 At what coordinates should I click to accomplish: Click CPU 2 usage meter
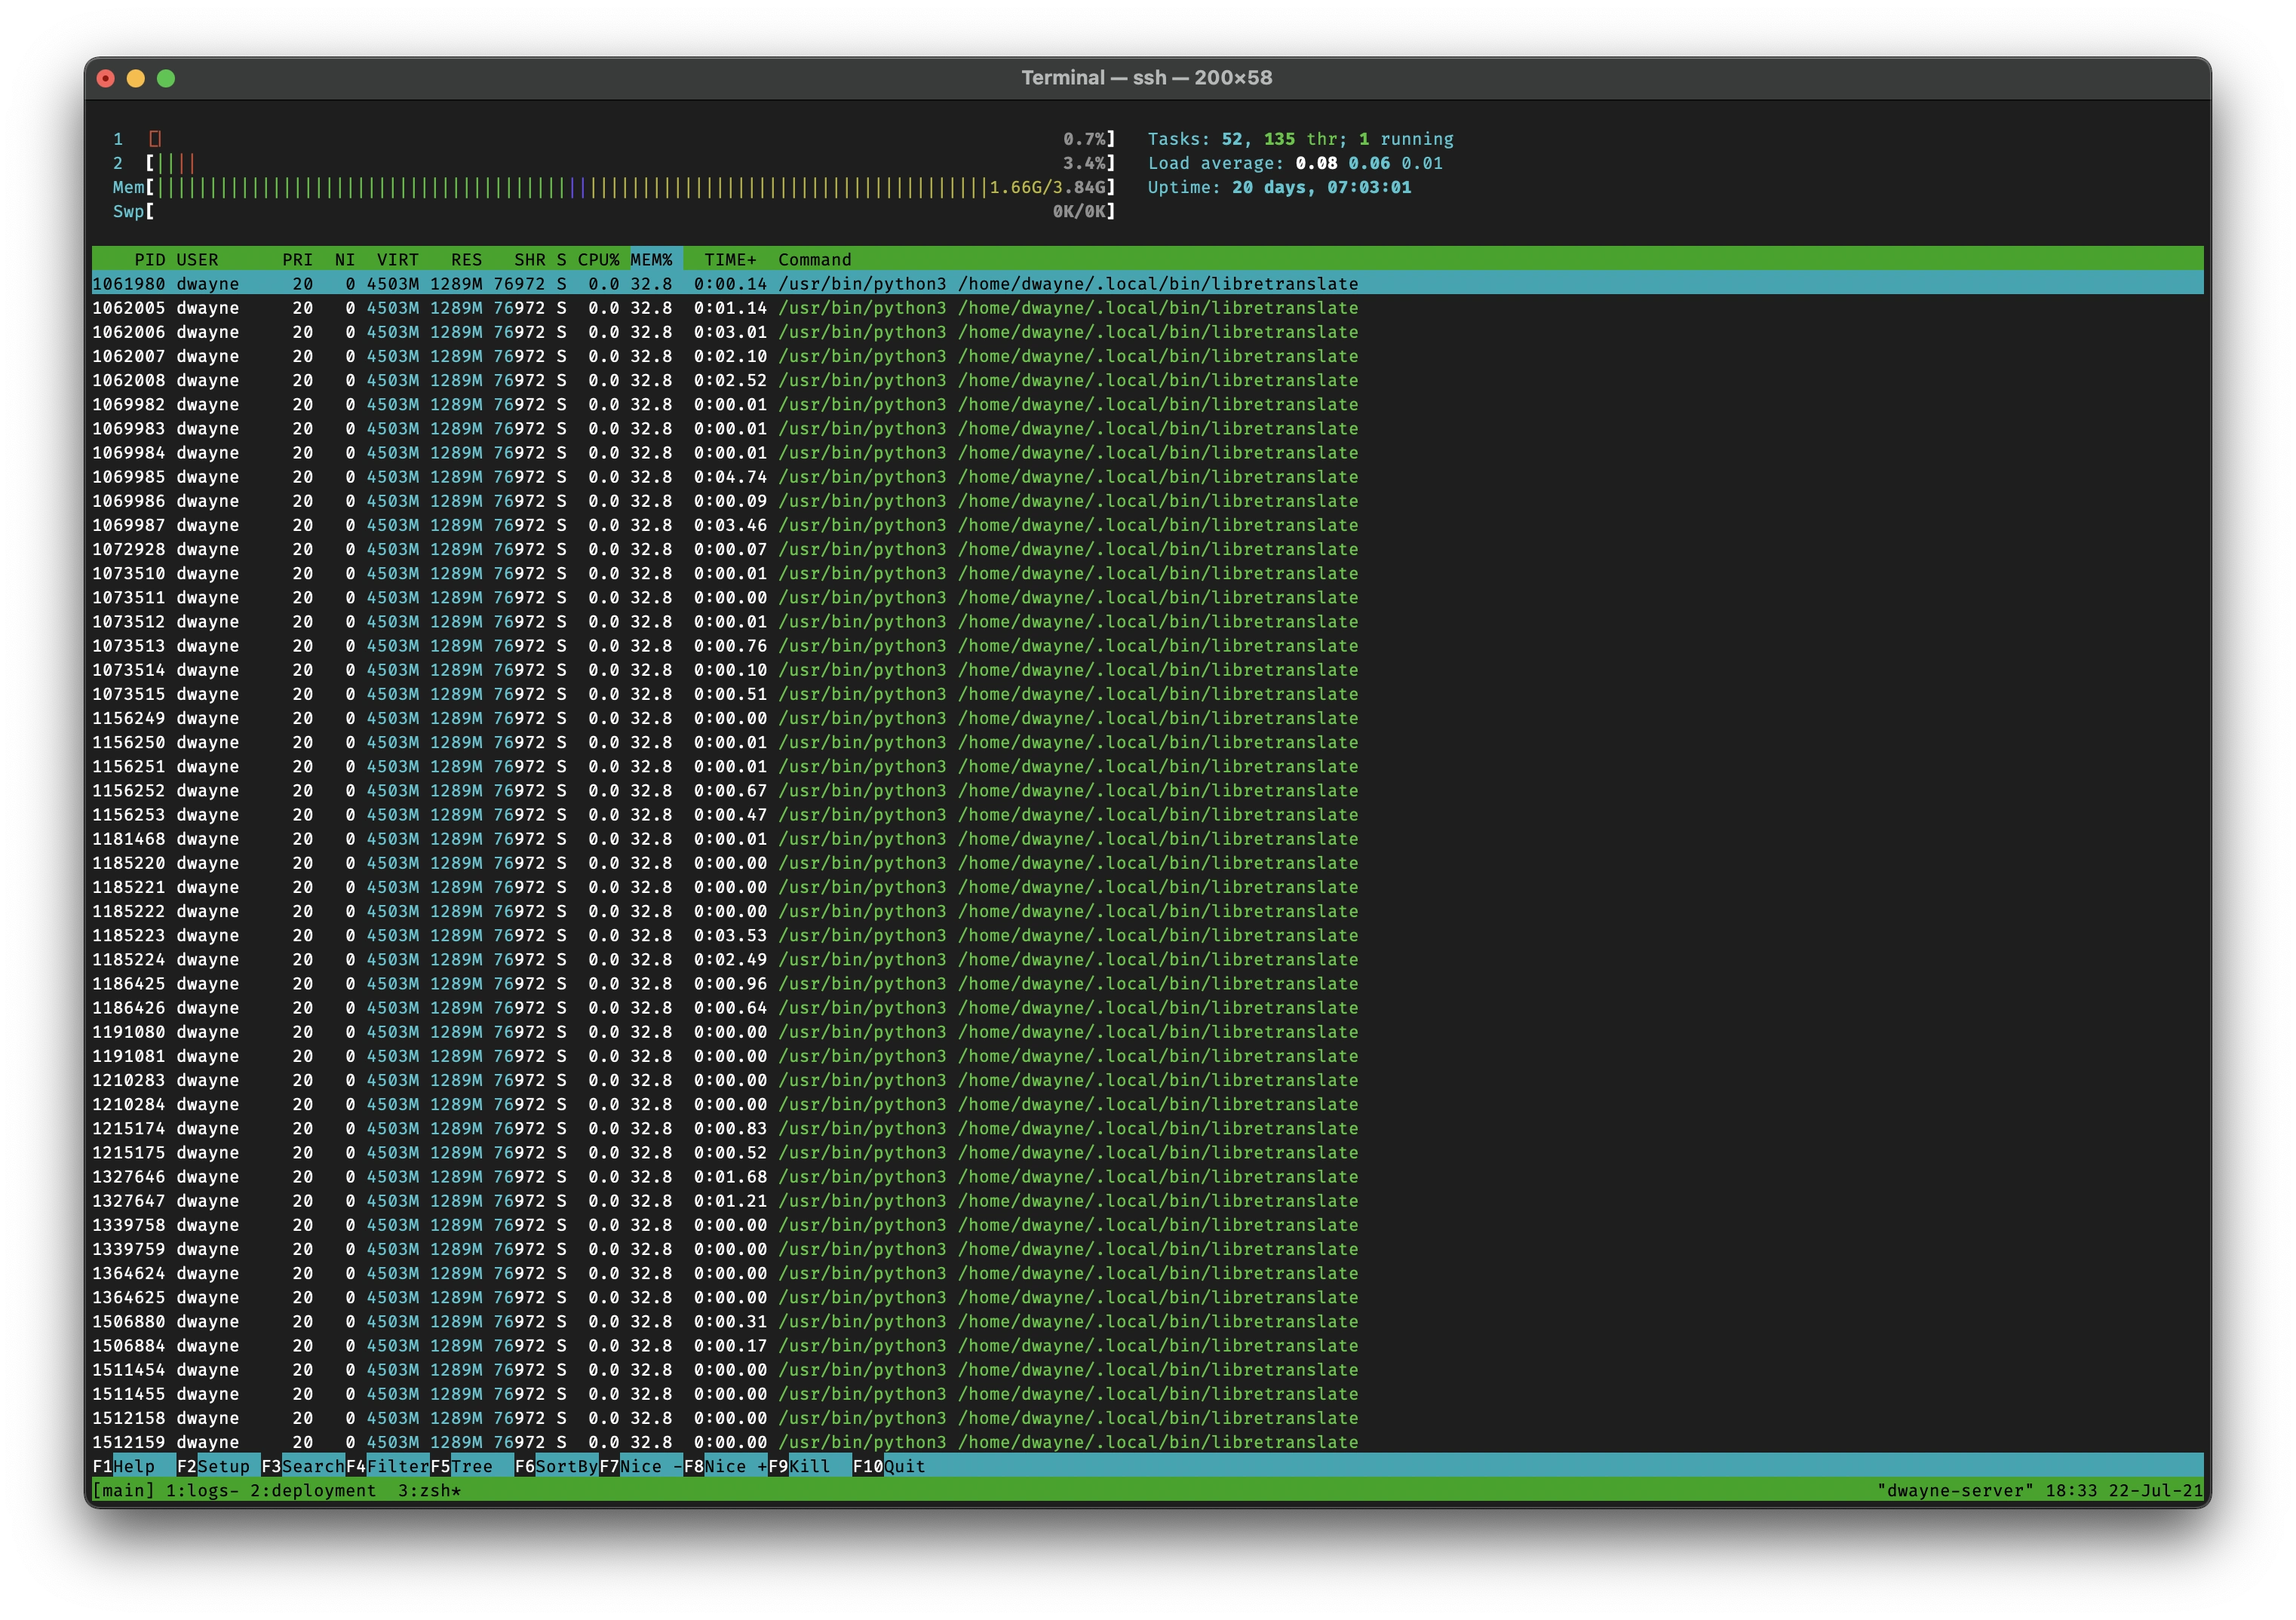click(614, 163)
